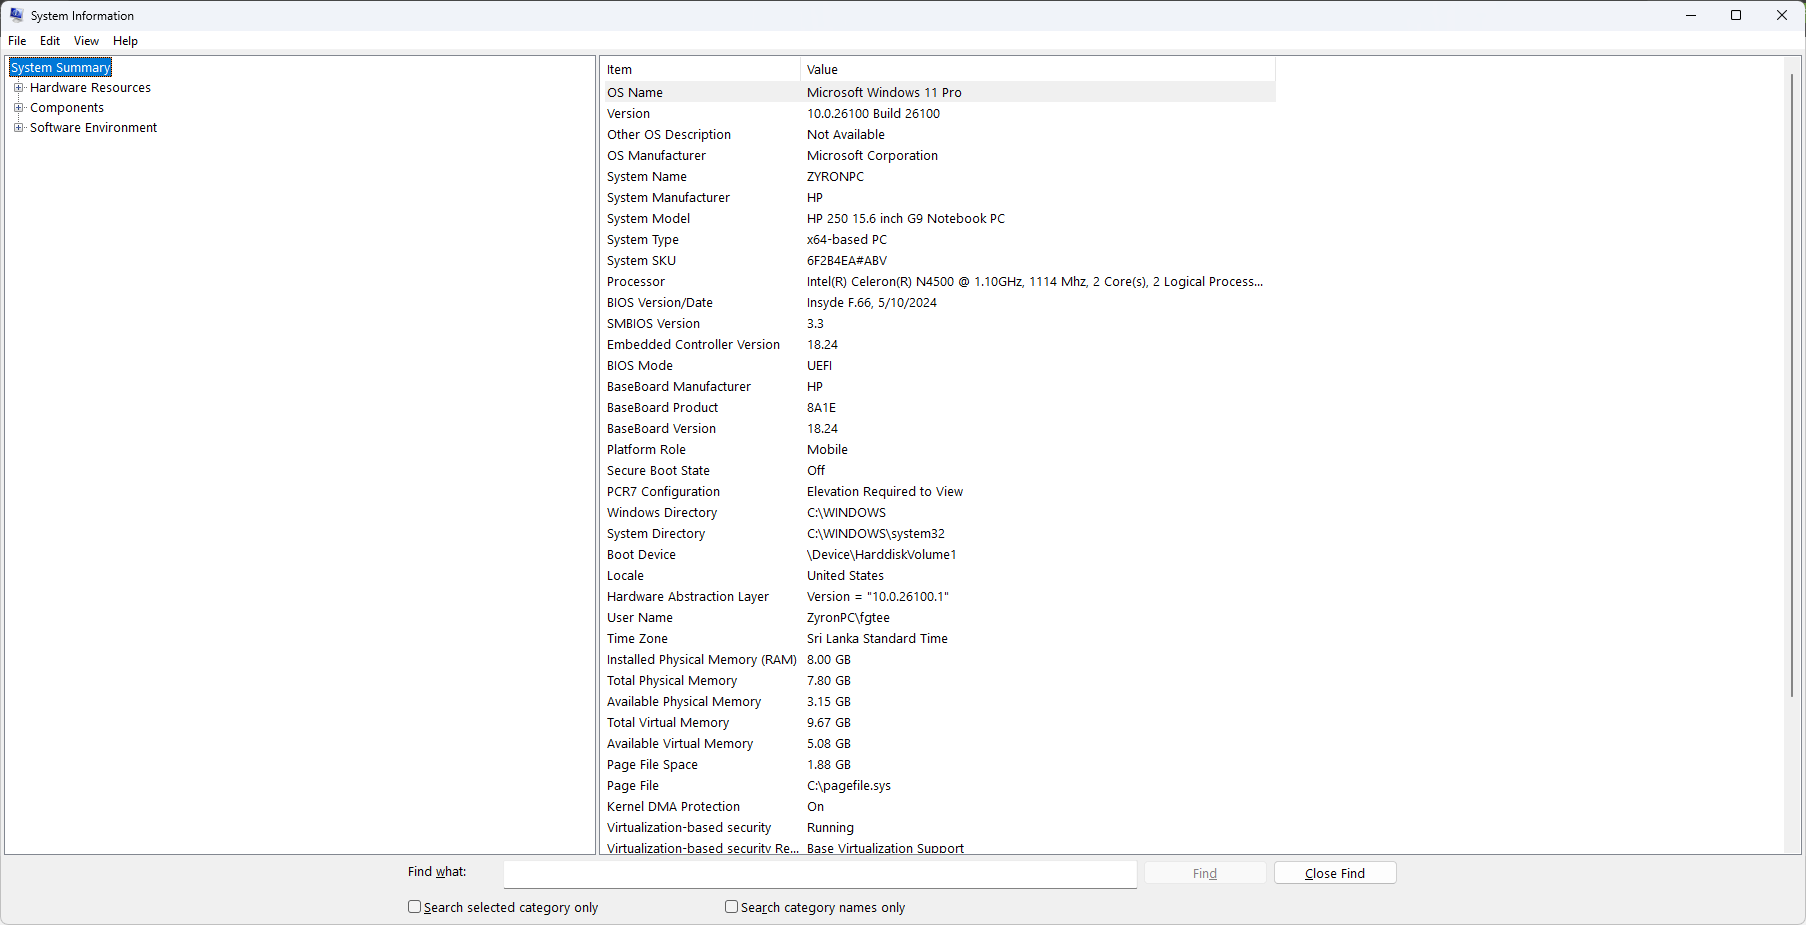Expand the Hardware Resources tree node
This screenshot has height=925, width=1806.
coord(18,87)
